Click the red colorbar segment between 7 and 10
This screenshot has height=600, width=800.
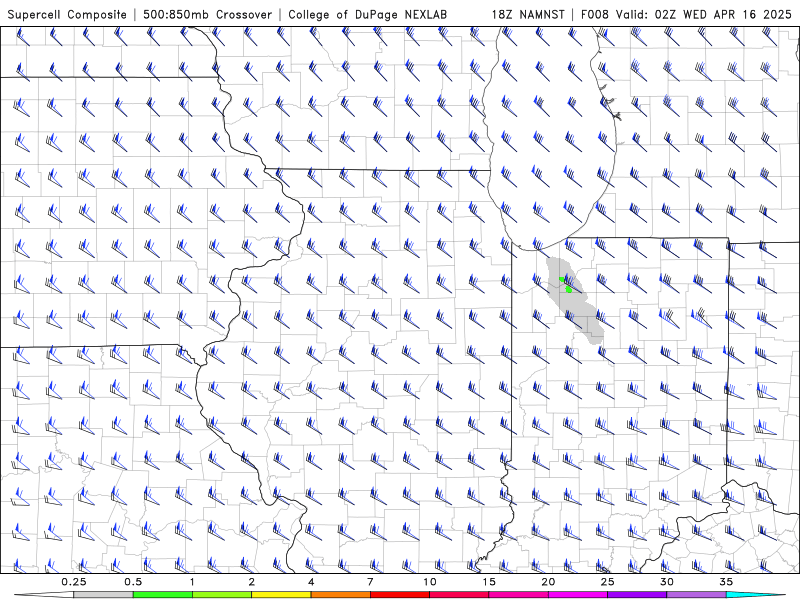[x=400, y=595]
